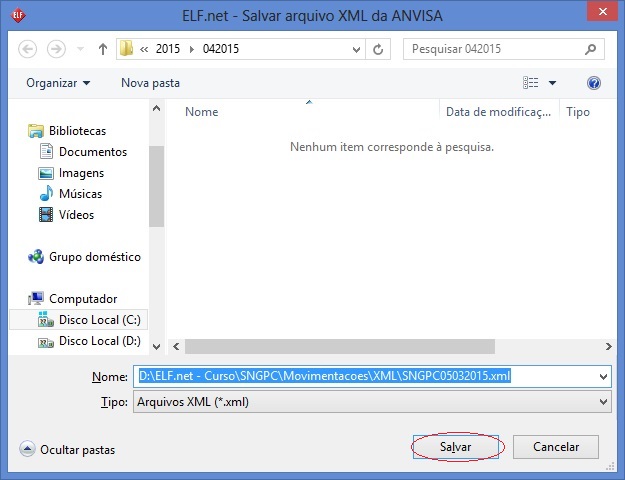The width and height of the screenshot is (625, 480).
Task: Open the Organizar menu
Action: point(58,83)
